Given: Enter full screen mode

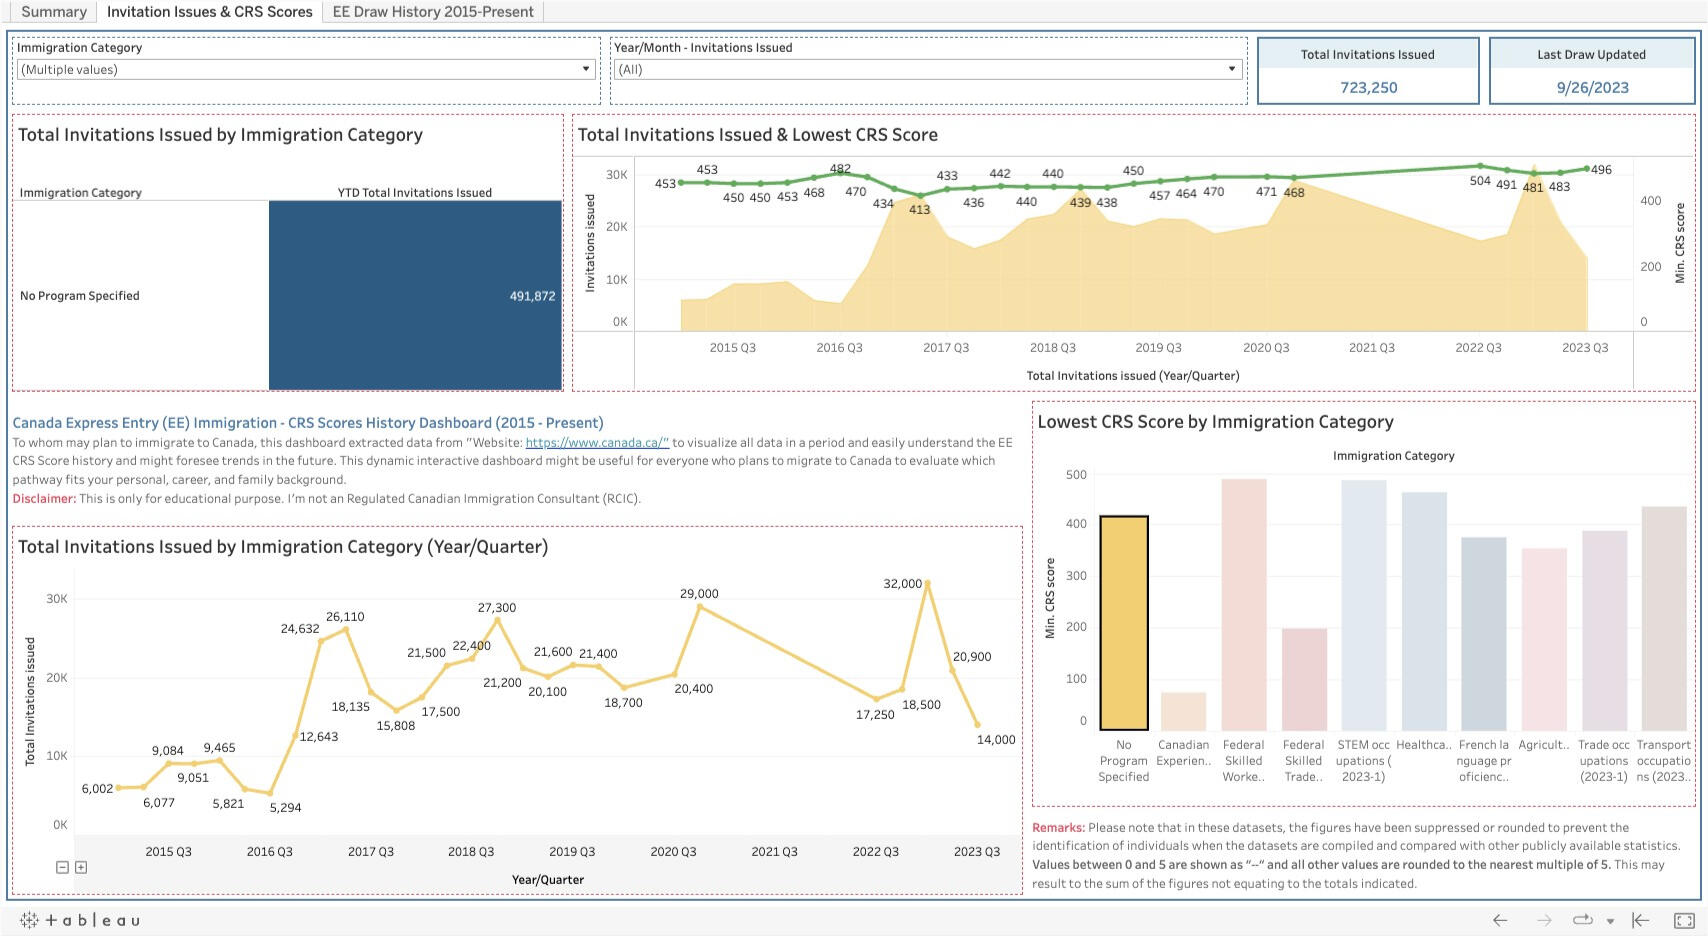Looking at the screenshot, I should pos(1684,920).
